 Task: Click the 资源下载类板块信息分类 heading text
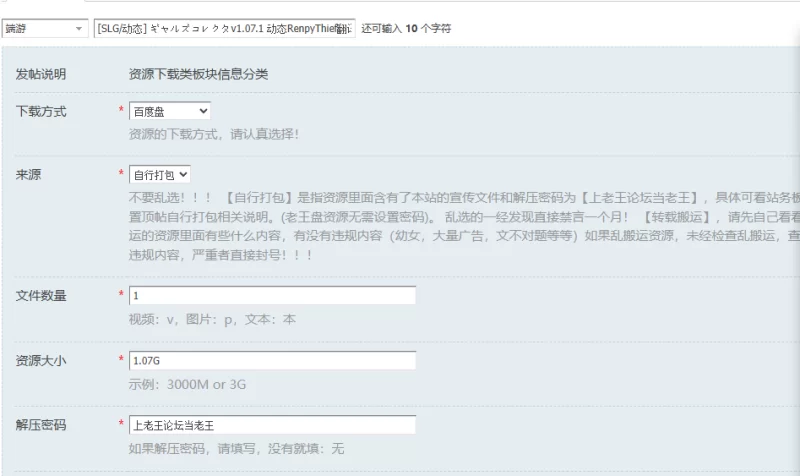coord(198,74)
